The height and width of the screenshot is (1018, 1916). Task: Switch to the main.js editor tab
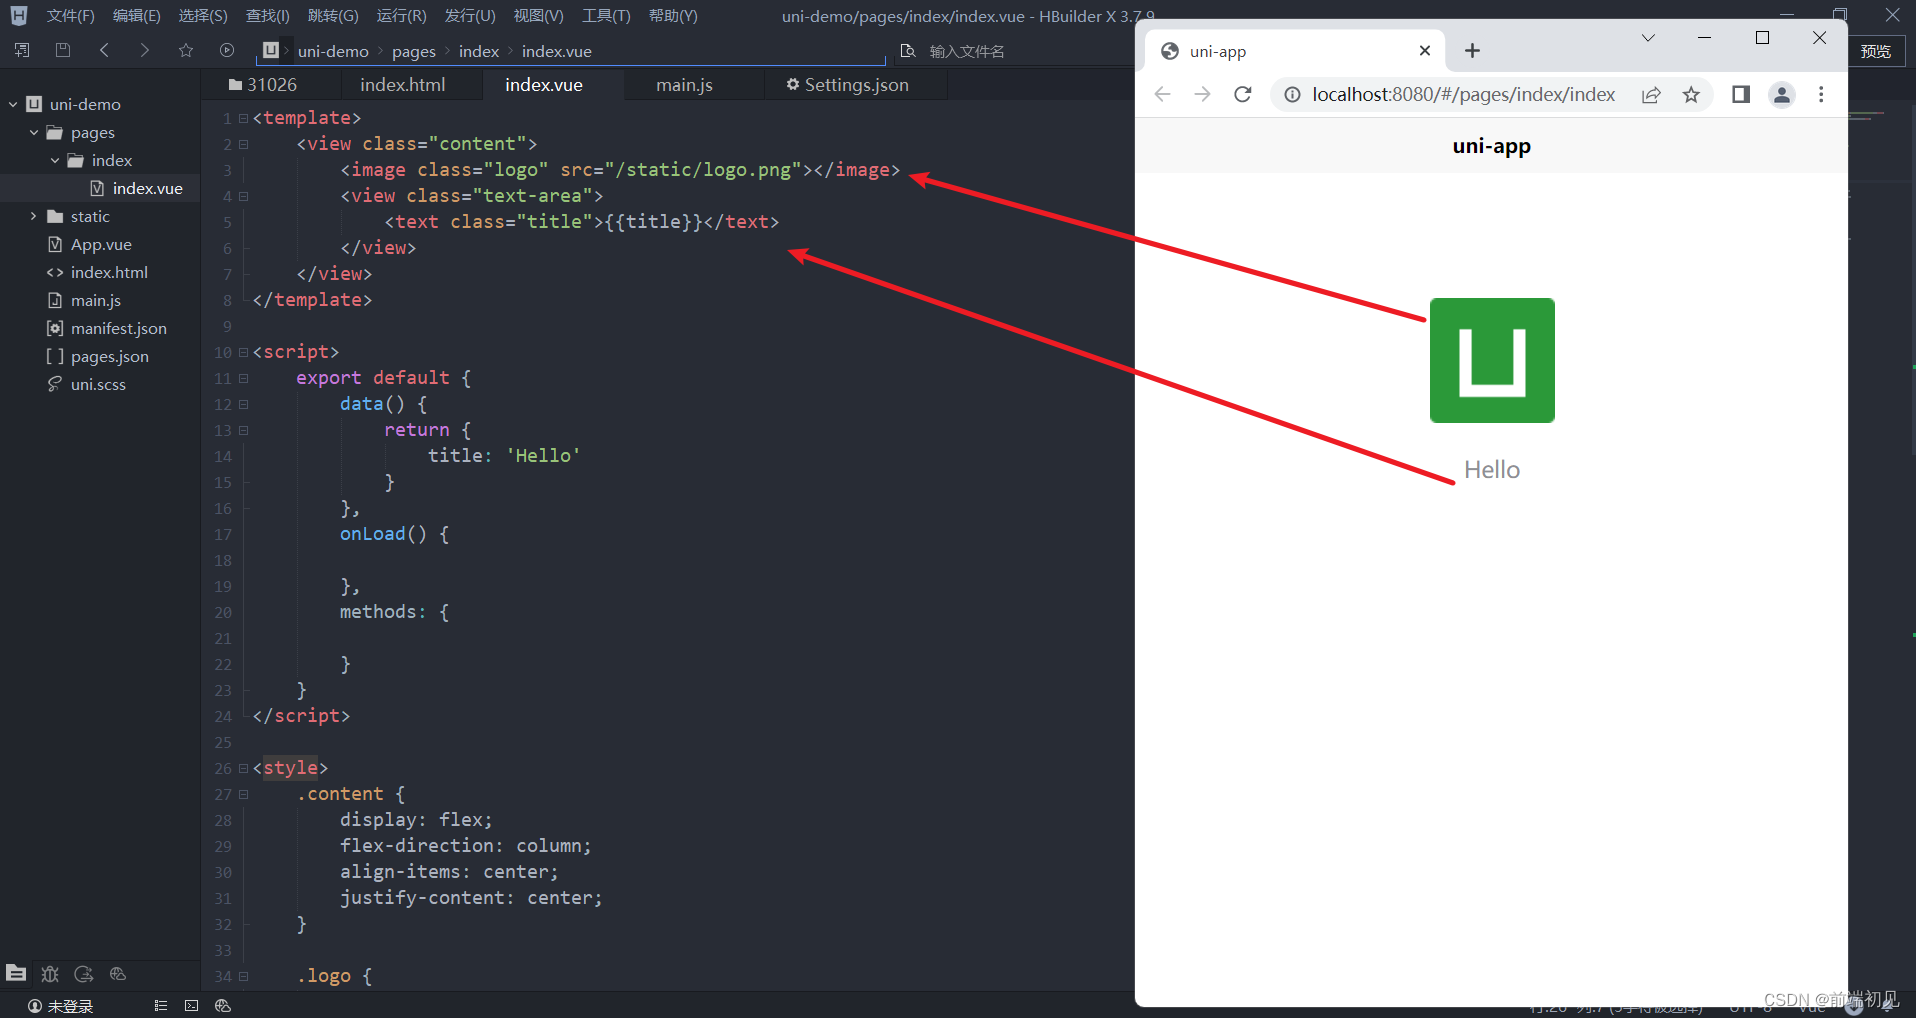(x=684, y=85)
